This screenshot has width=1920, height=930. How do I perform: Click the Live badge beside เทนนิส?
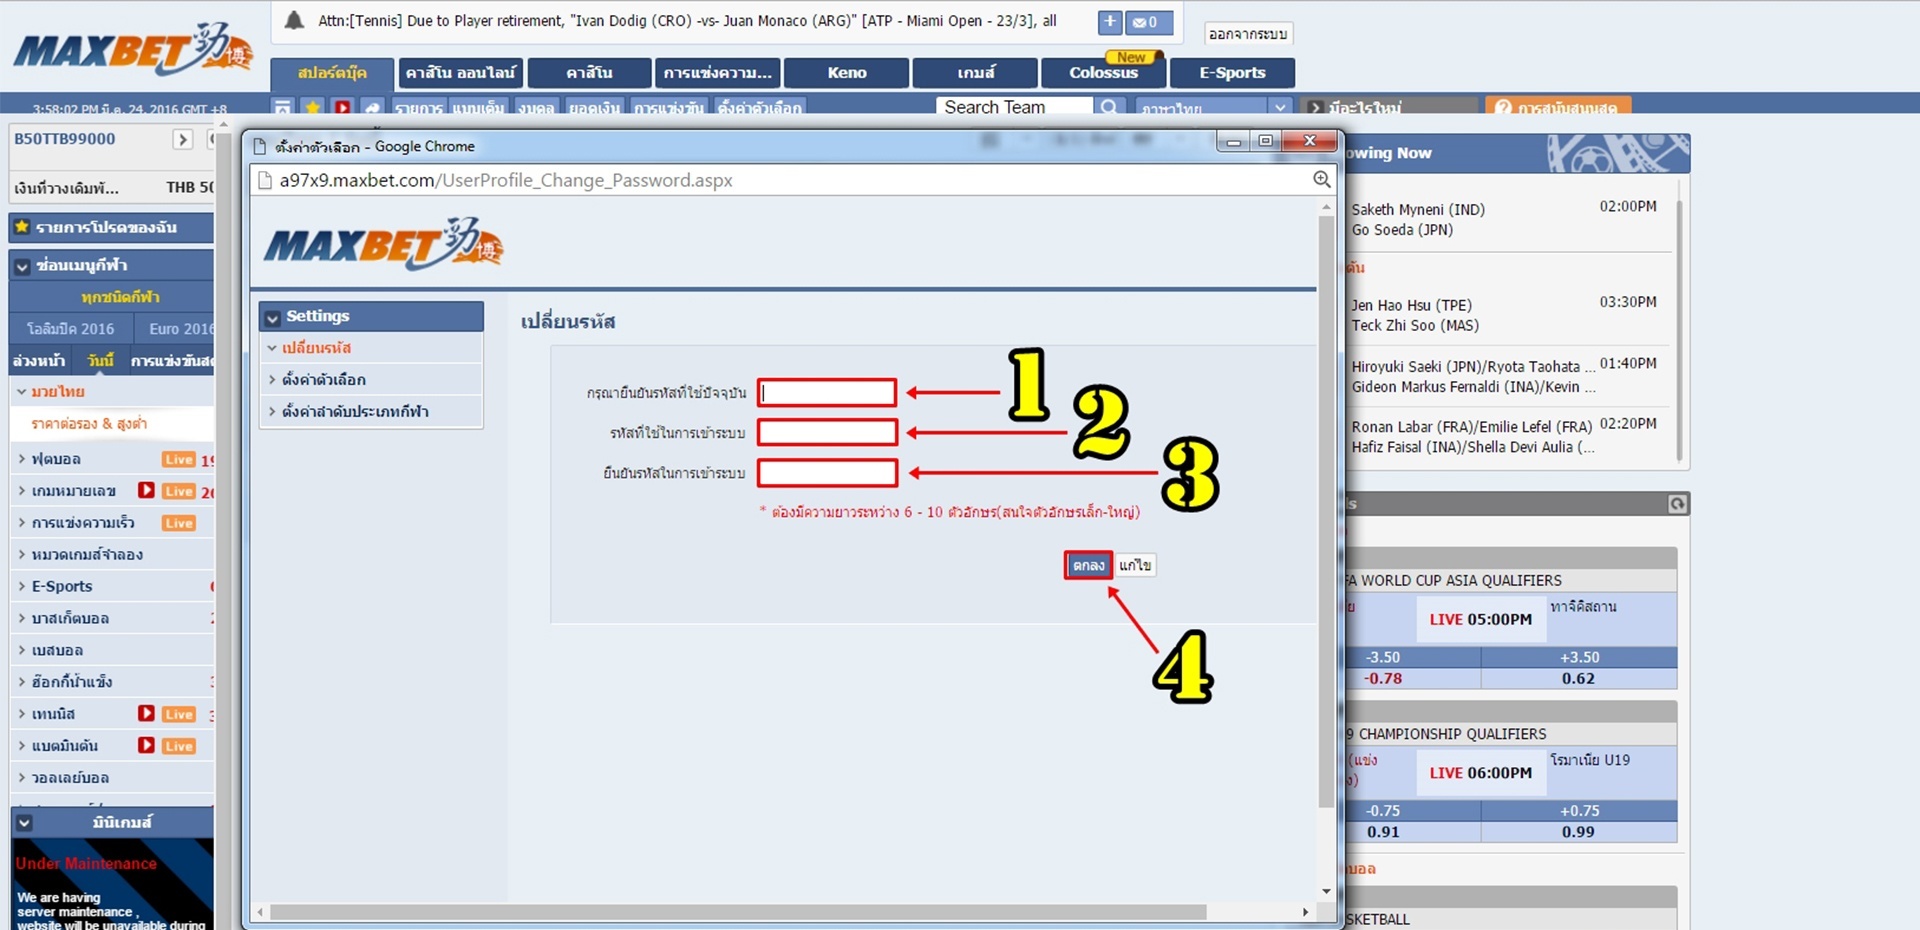tap(179, 714)
